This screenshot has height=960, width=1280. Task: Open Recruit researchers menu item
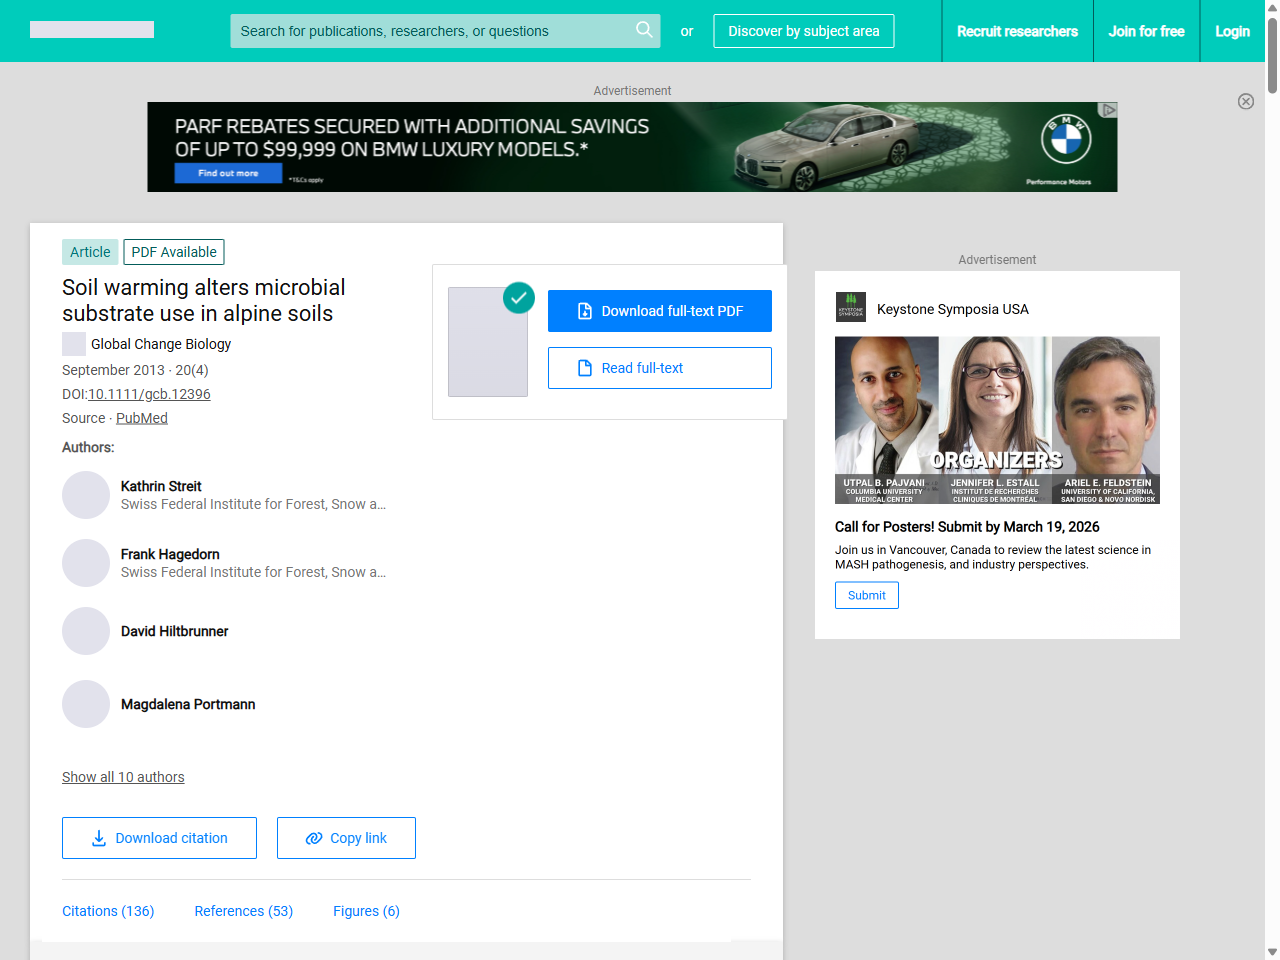1017,31
